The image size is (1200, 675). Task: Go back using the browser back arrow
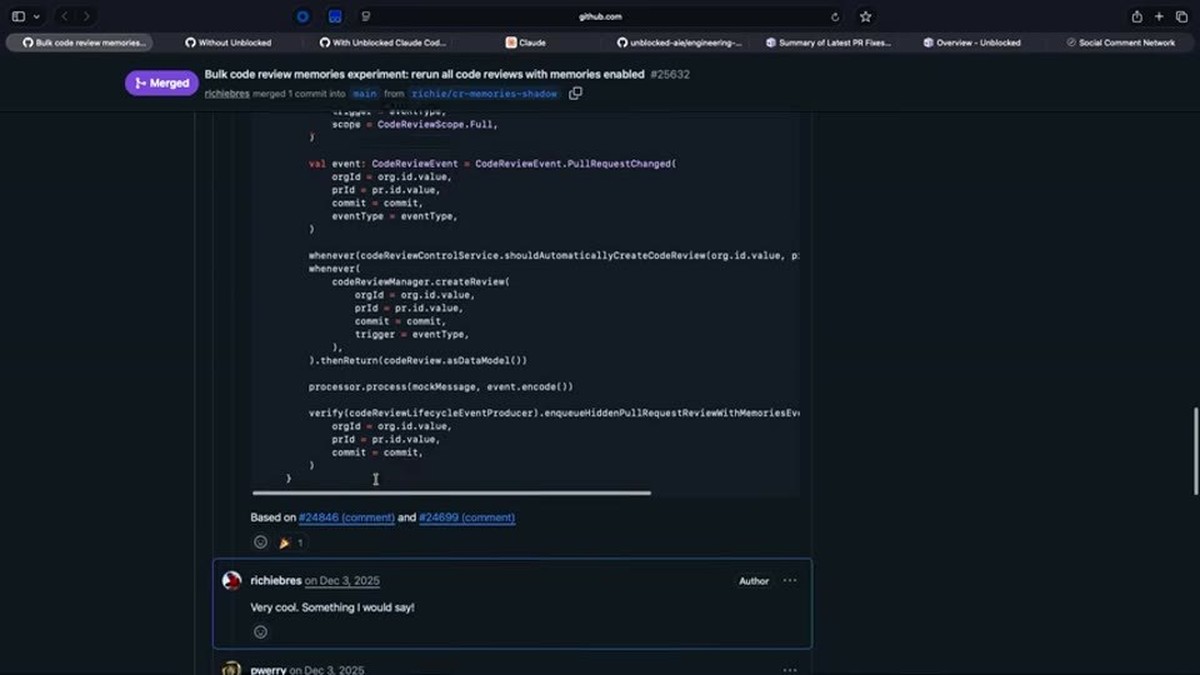click(65, 17)
